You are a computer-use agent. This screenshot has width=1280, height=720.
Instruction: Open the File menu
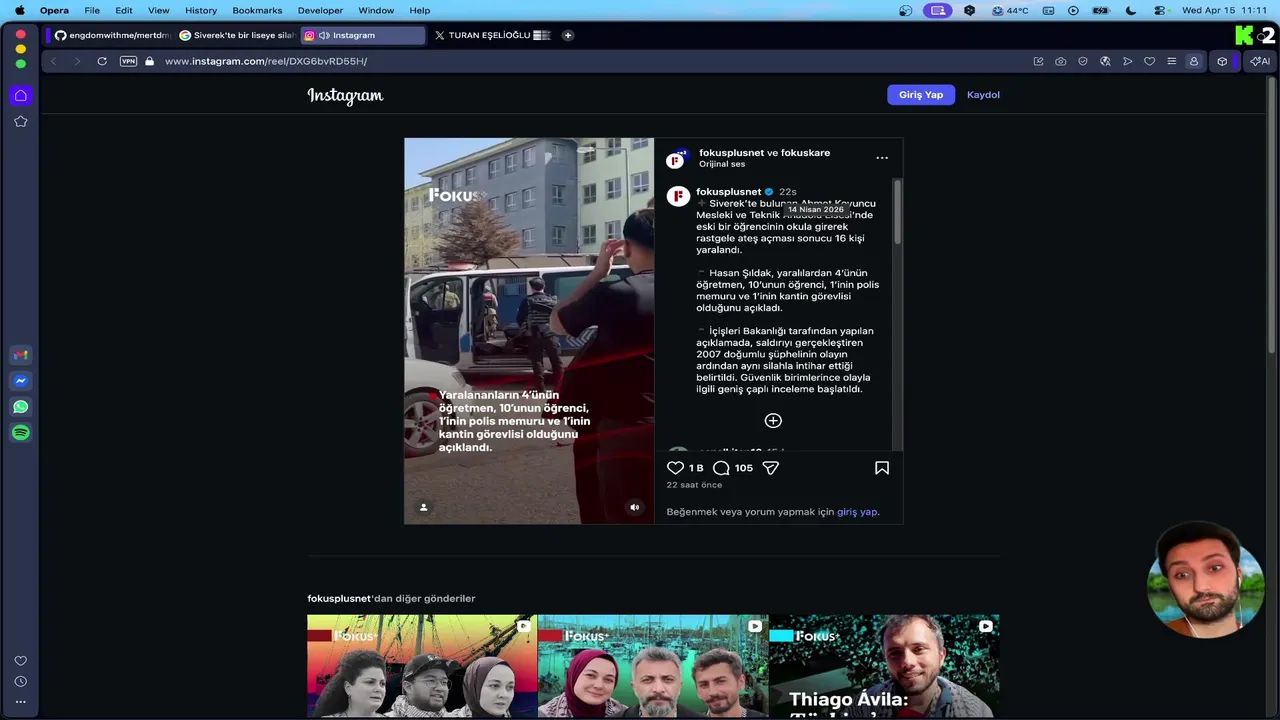pyautogui.click(x=92, y=10)
